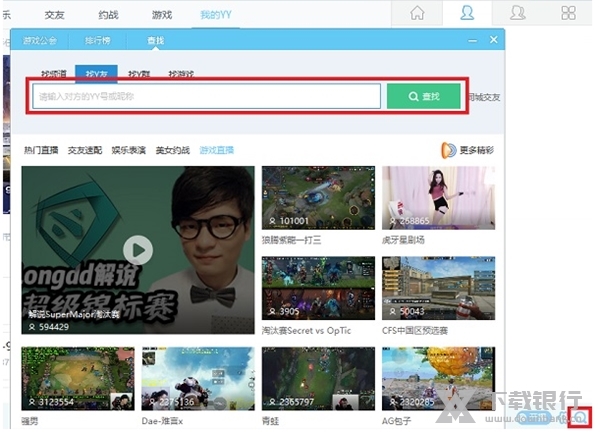Viewport: 600px width, 432px height.
Task: Open the Dae-雅言x stream thumbnail
Action: (198, 379)
